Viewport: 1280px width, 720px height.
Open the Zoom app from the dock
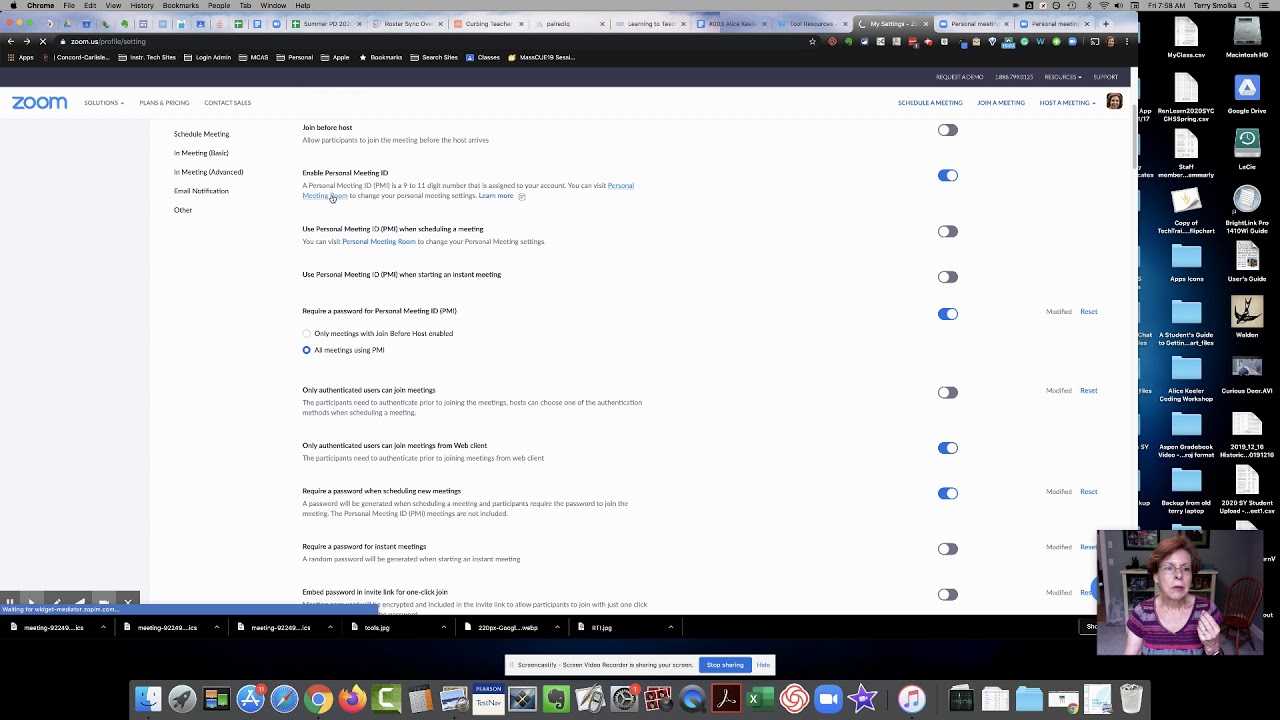click(828, 698)
